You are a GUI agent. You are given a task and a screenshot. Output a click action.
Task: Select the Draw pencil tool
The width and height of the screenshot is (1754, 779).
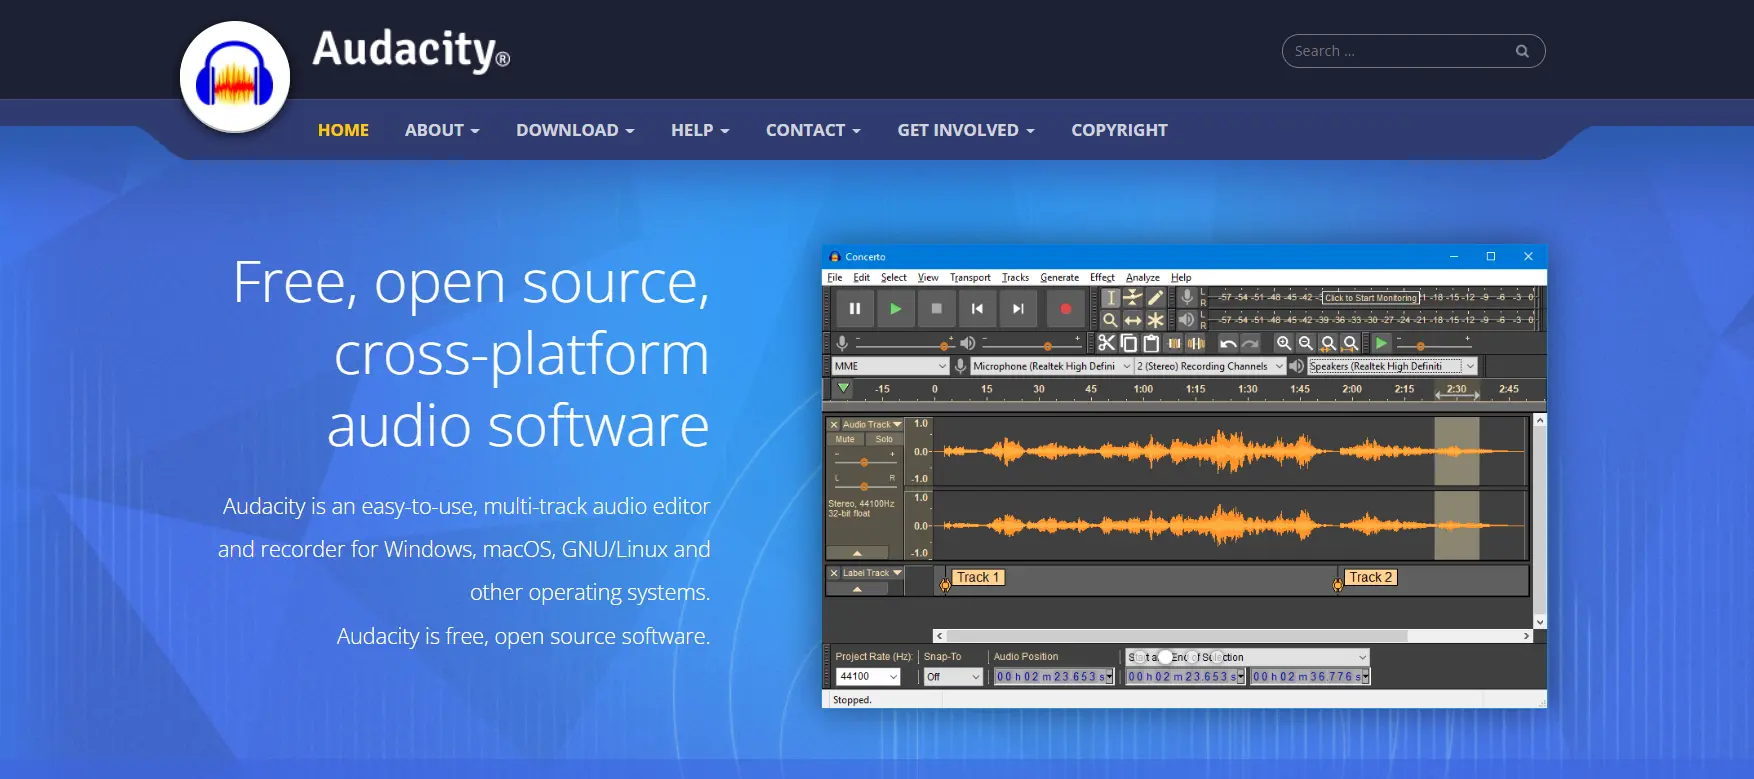[x=1155, y=298]
